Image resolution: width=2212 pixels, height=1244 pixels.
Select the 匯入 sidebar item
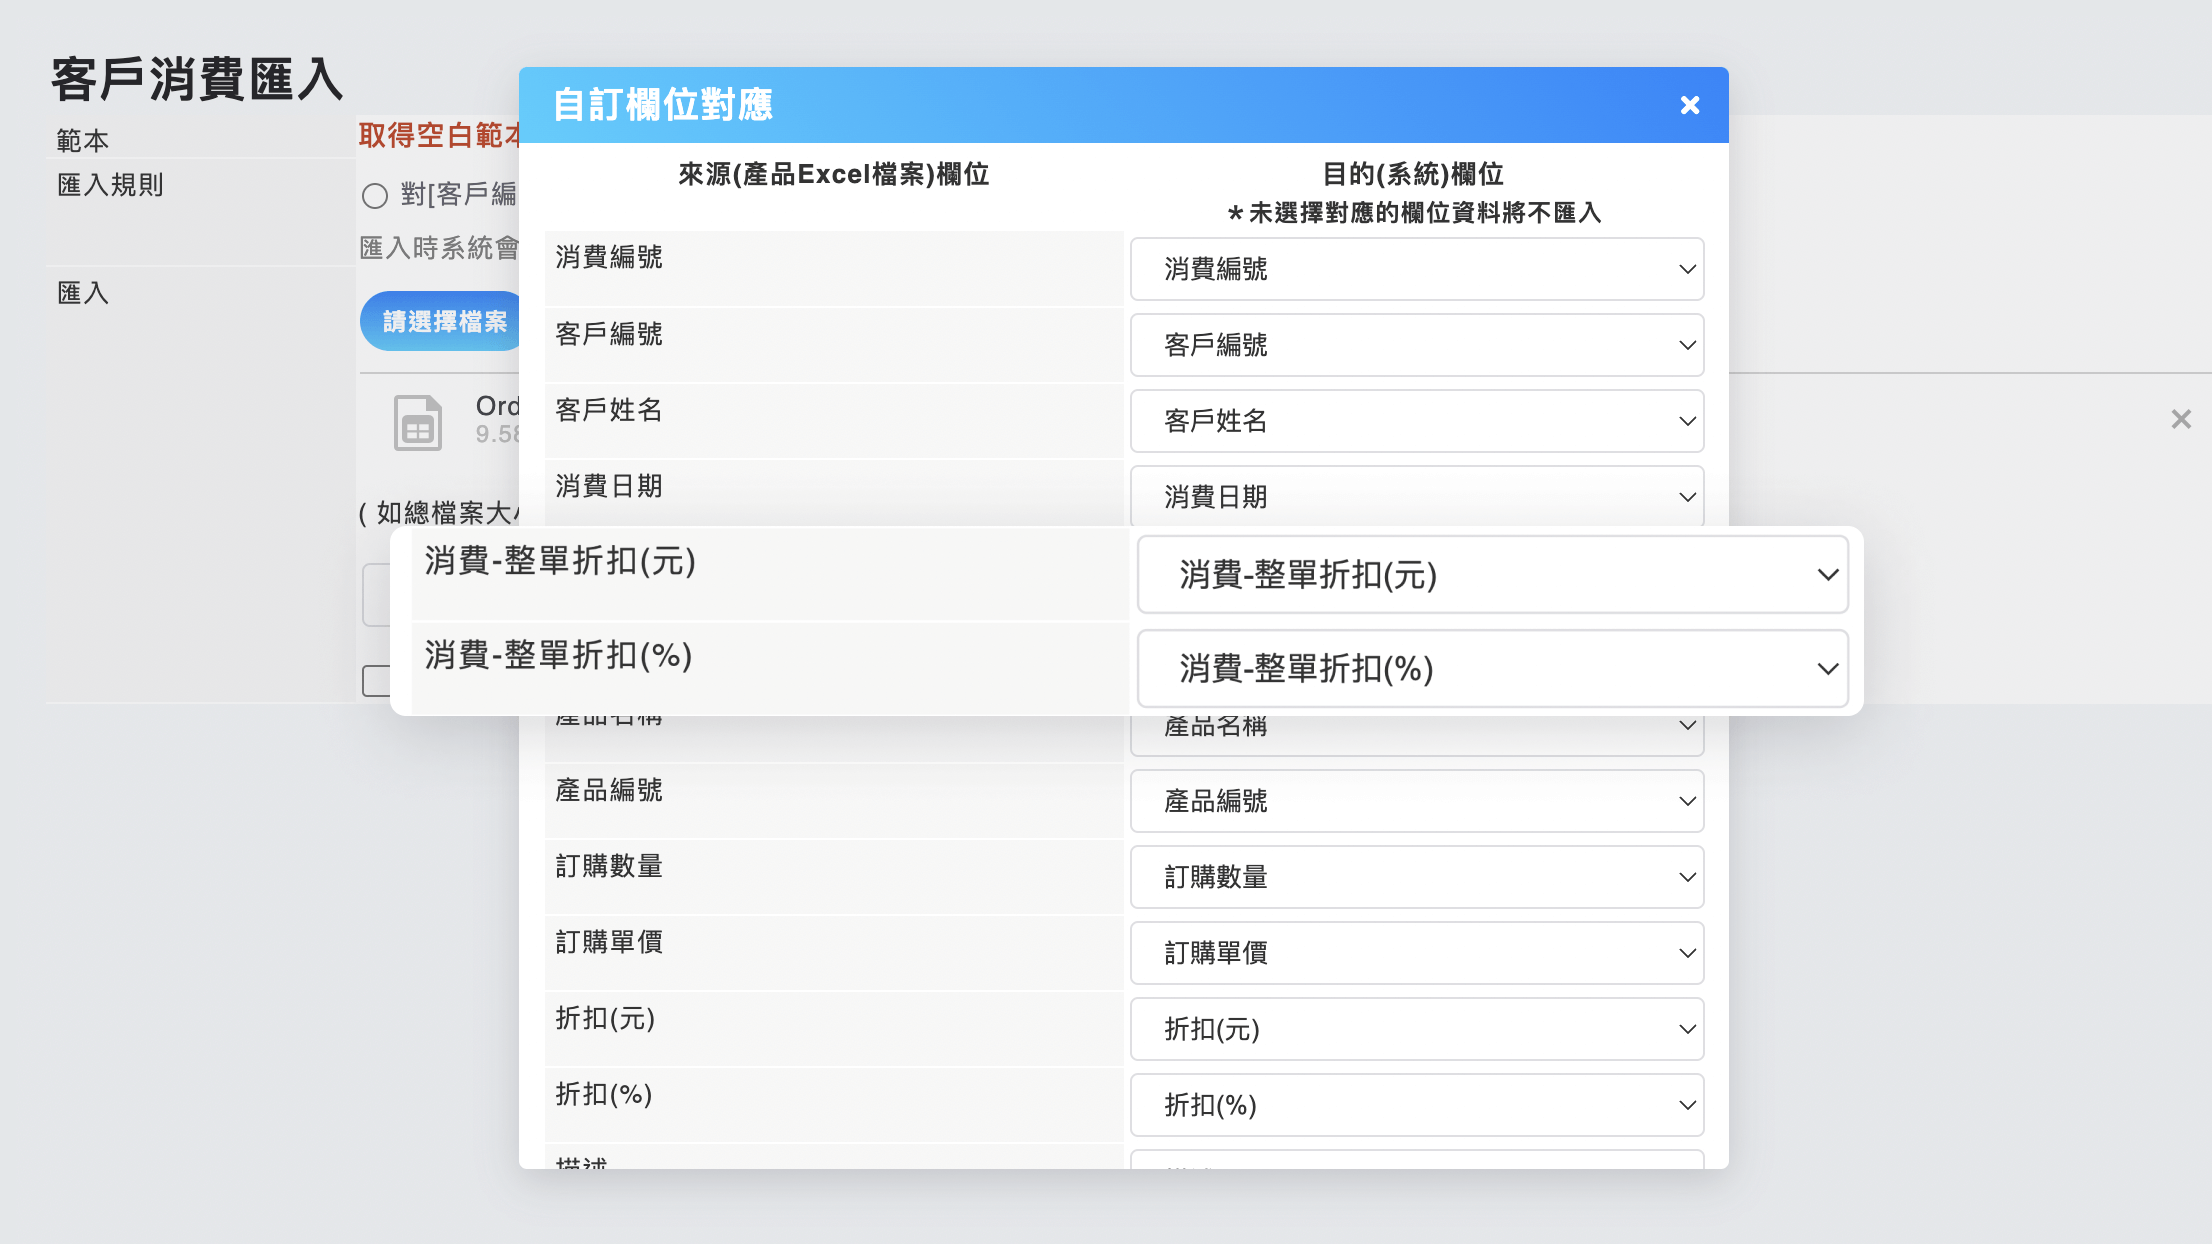[82, 292]
